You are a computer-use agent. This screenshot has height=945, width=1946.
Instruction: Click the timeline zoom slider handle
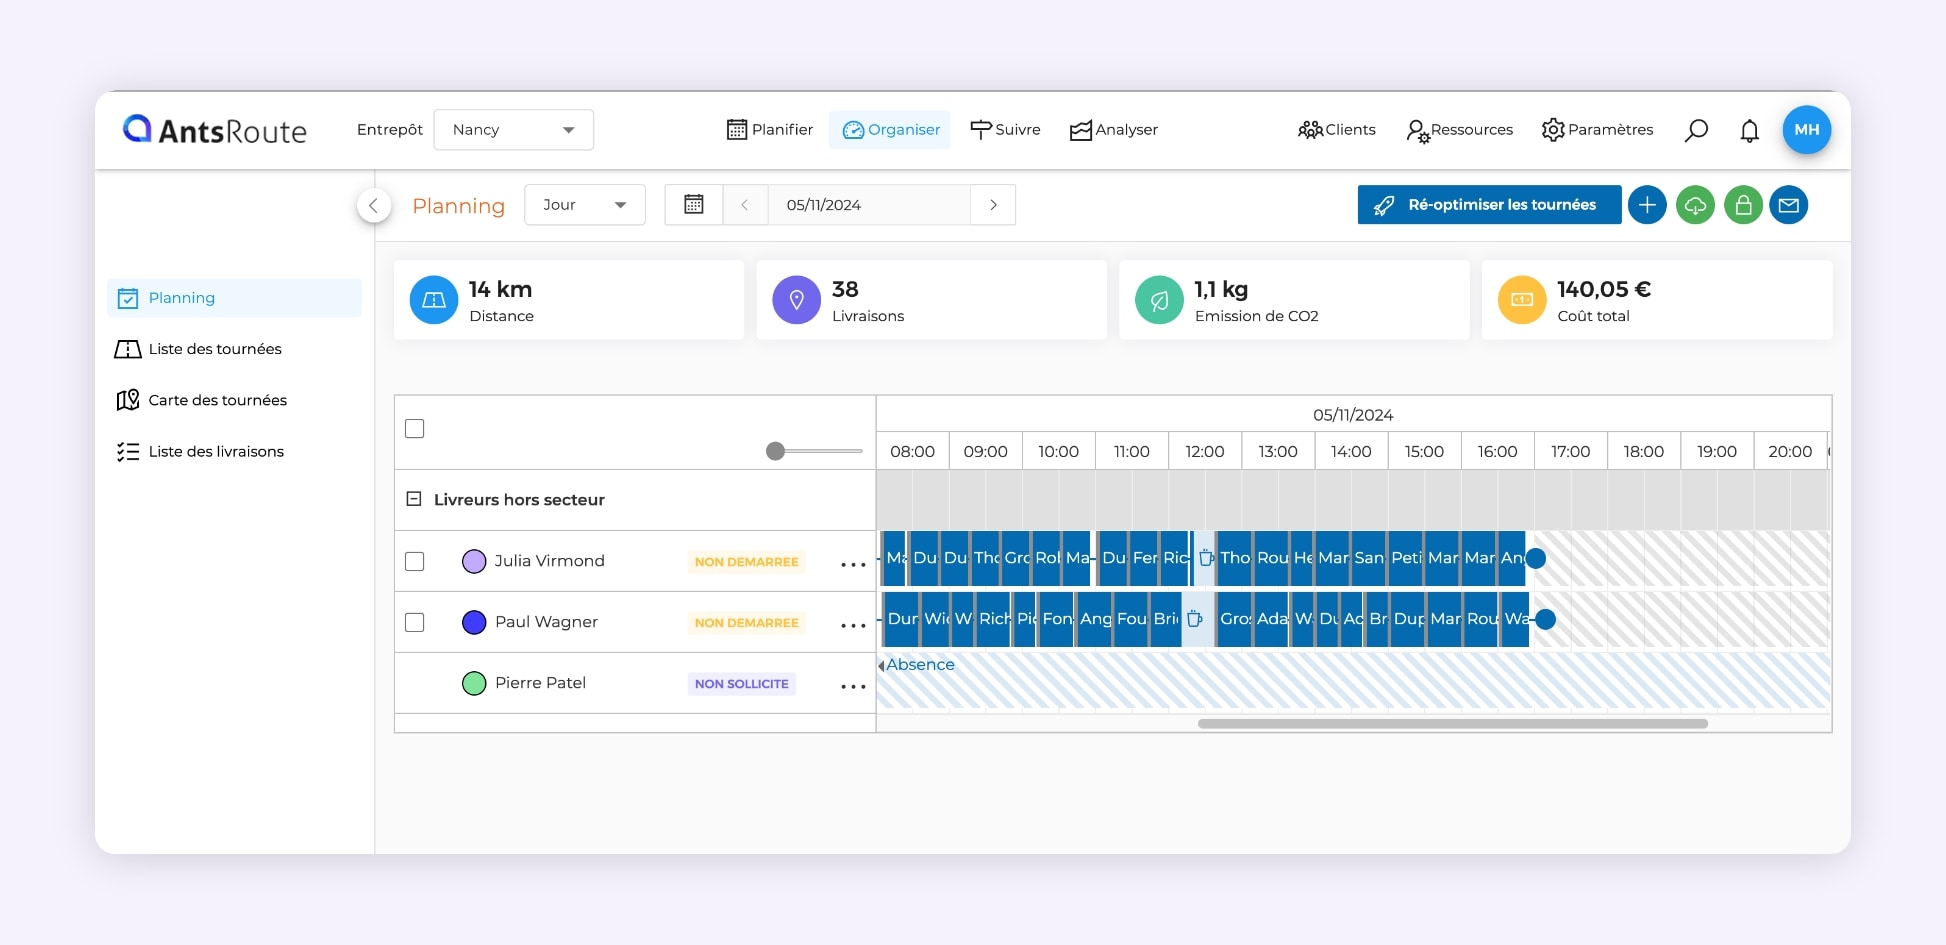pyautogui.click(x=775, y=451)
